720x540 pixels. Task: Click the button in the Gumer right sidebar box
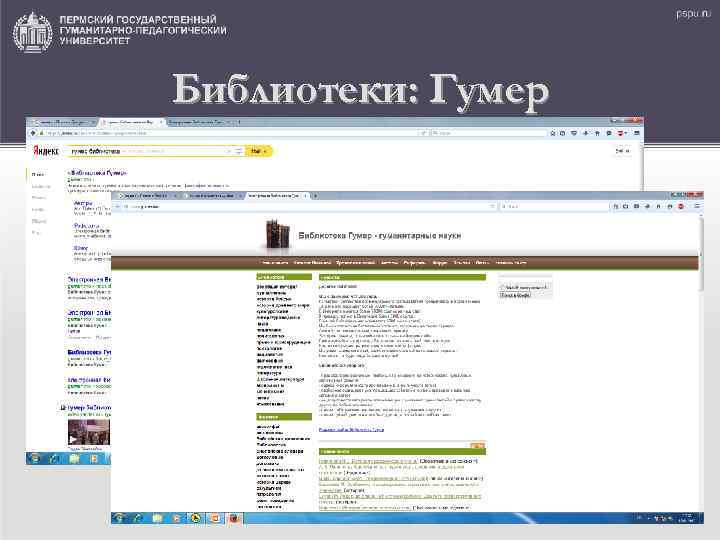[x=515, y=295]
